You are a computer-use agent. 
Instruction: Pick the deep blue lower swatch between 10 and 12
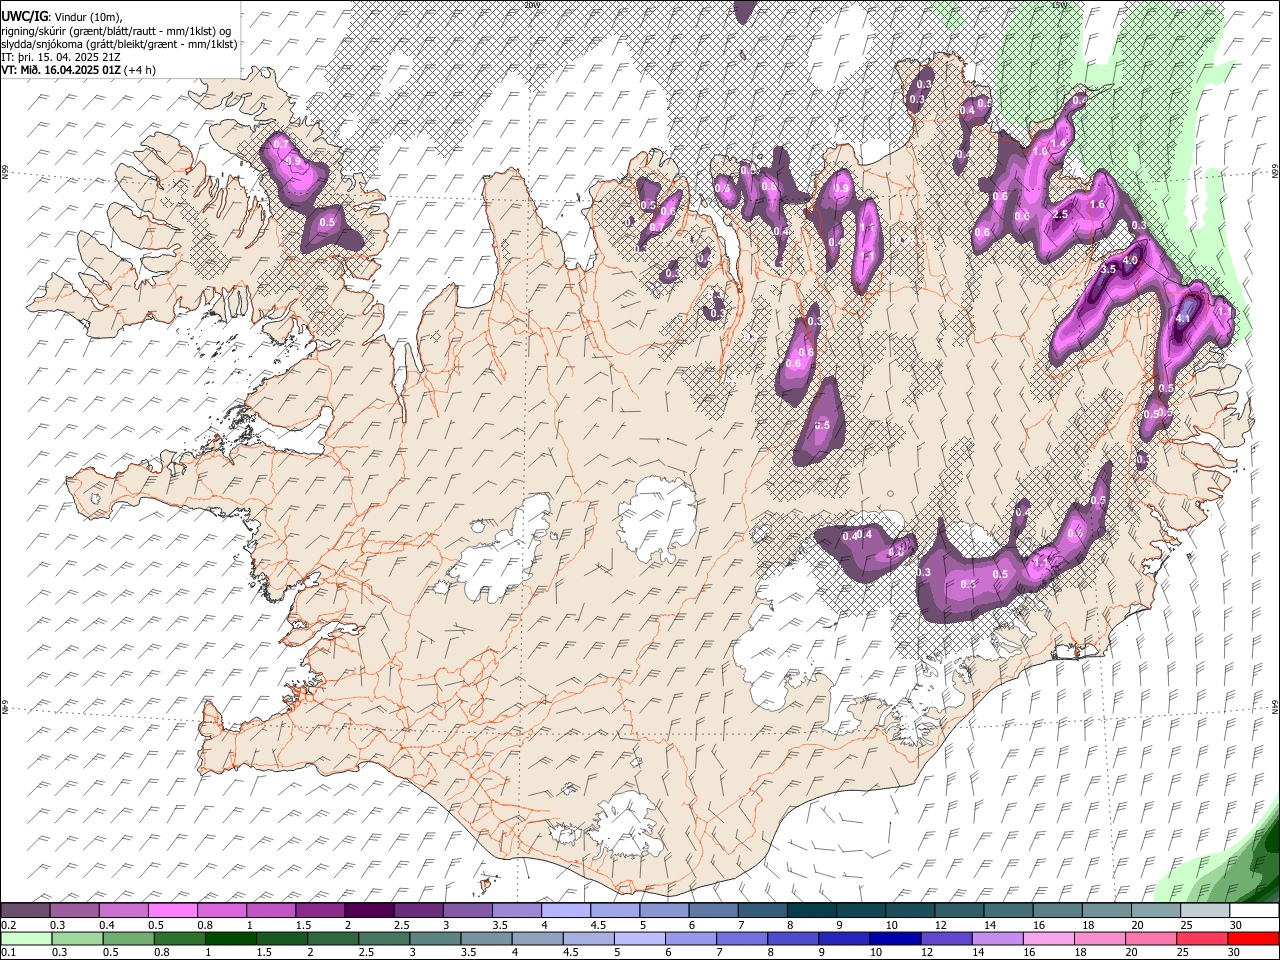895,938
